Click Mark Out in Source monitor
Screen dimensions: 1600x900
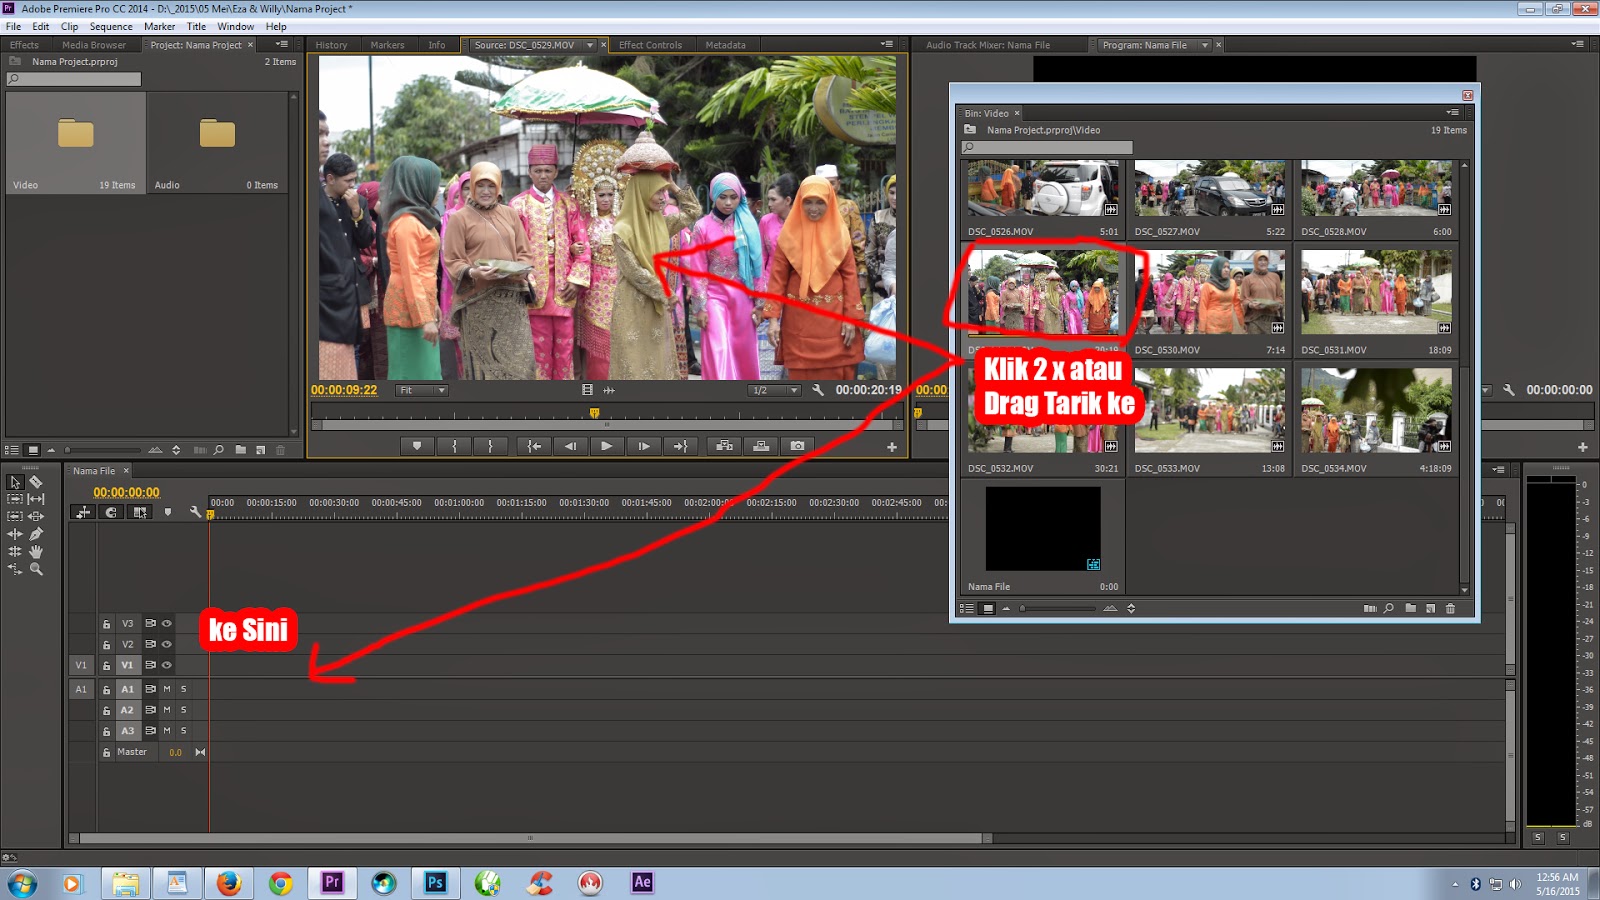coord(490,446)
